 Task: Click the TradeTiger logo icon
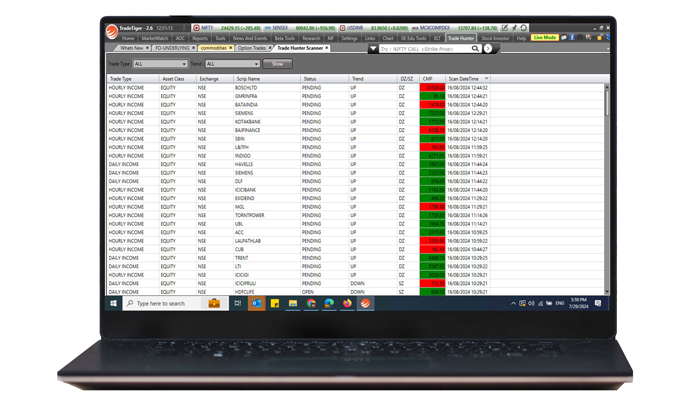click(112, 31)
